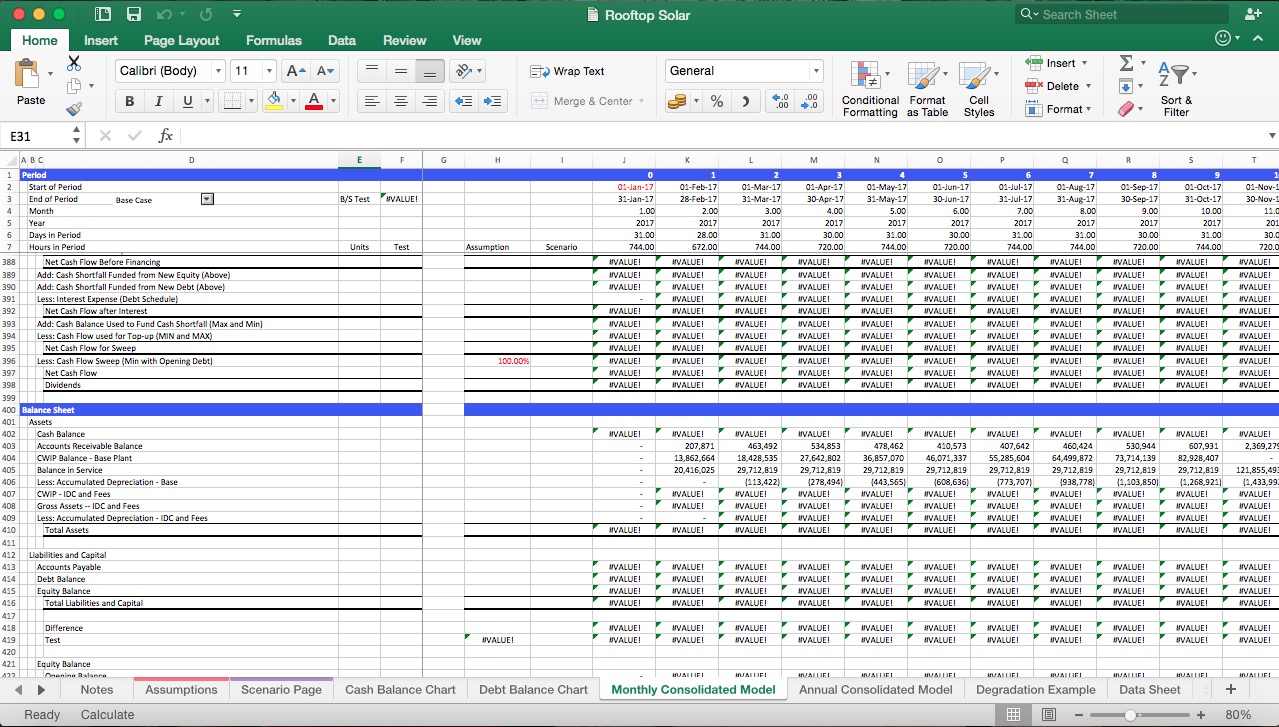This screenshot has height=727, width=1279.
Task: Click the AutoSum sigma icon
Action: (1127, 62)
